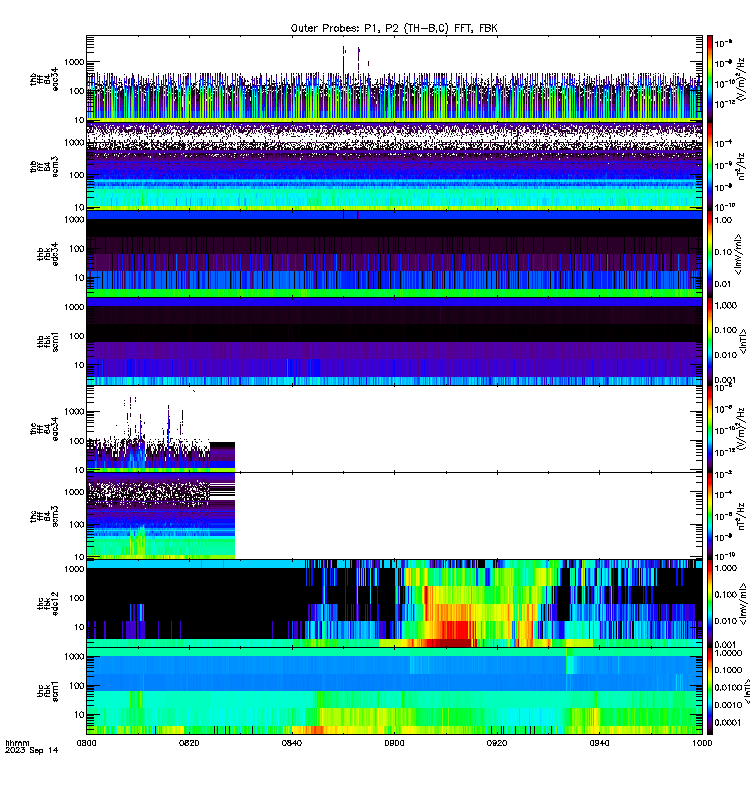Select the 0940 time axis label
Image resolution: width=750 pixels, height=800 pixels.
(x=599, y=743)
